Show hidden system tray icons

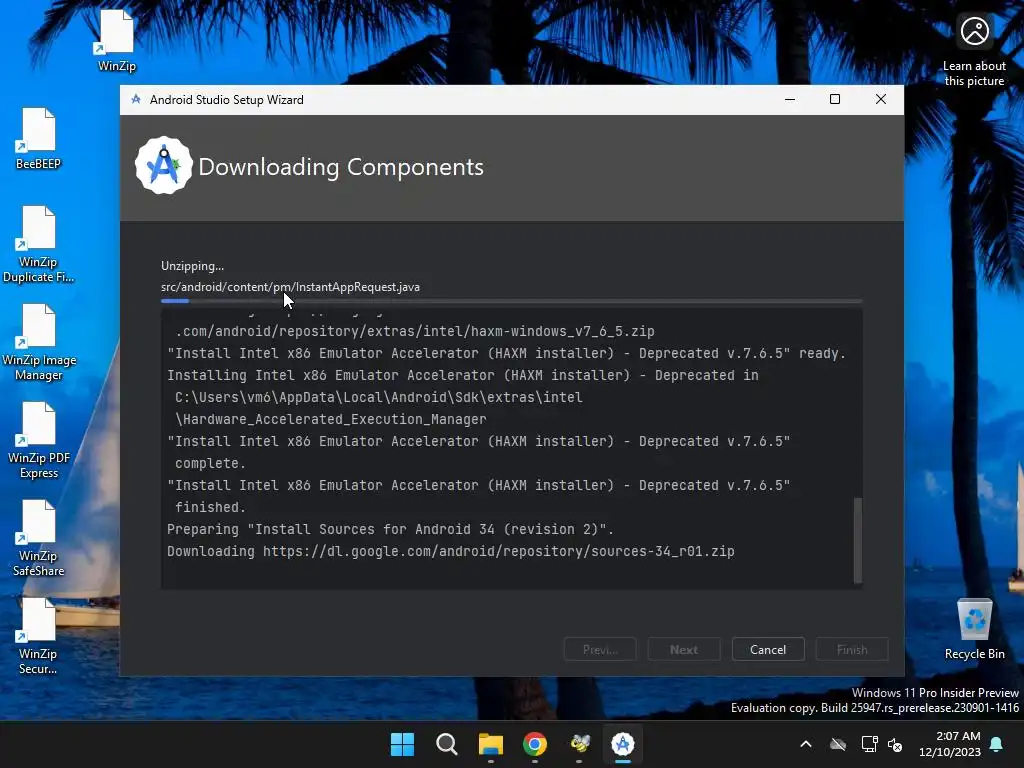click(x=806, y=744)
